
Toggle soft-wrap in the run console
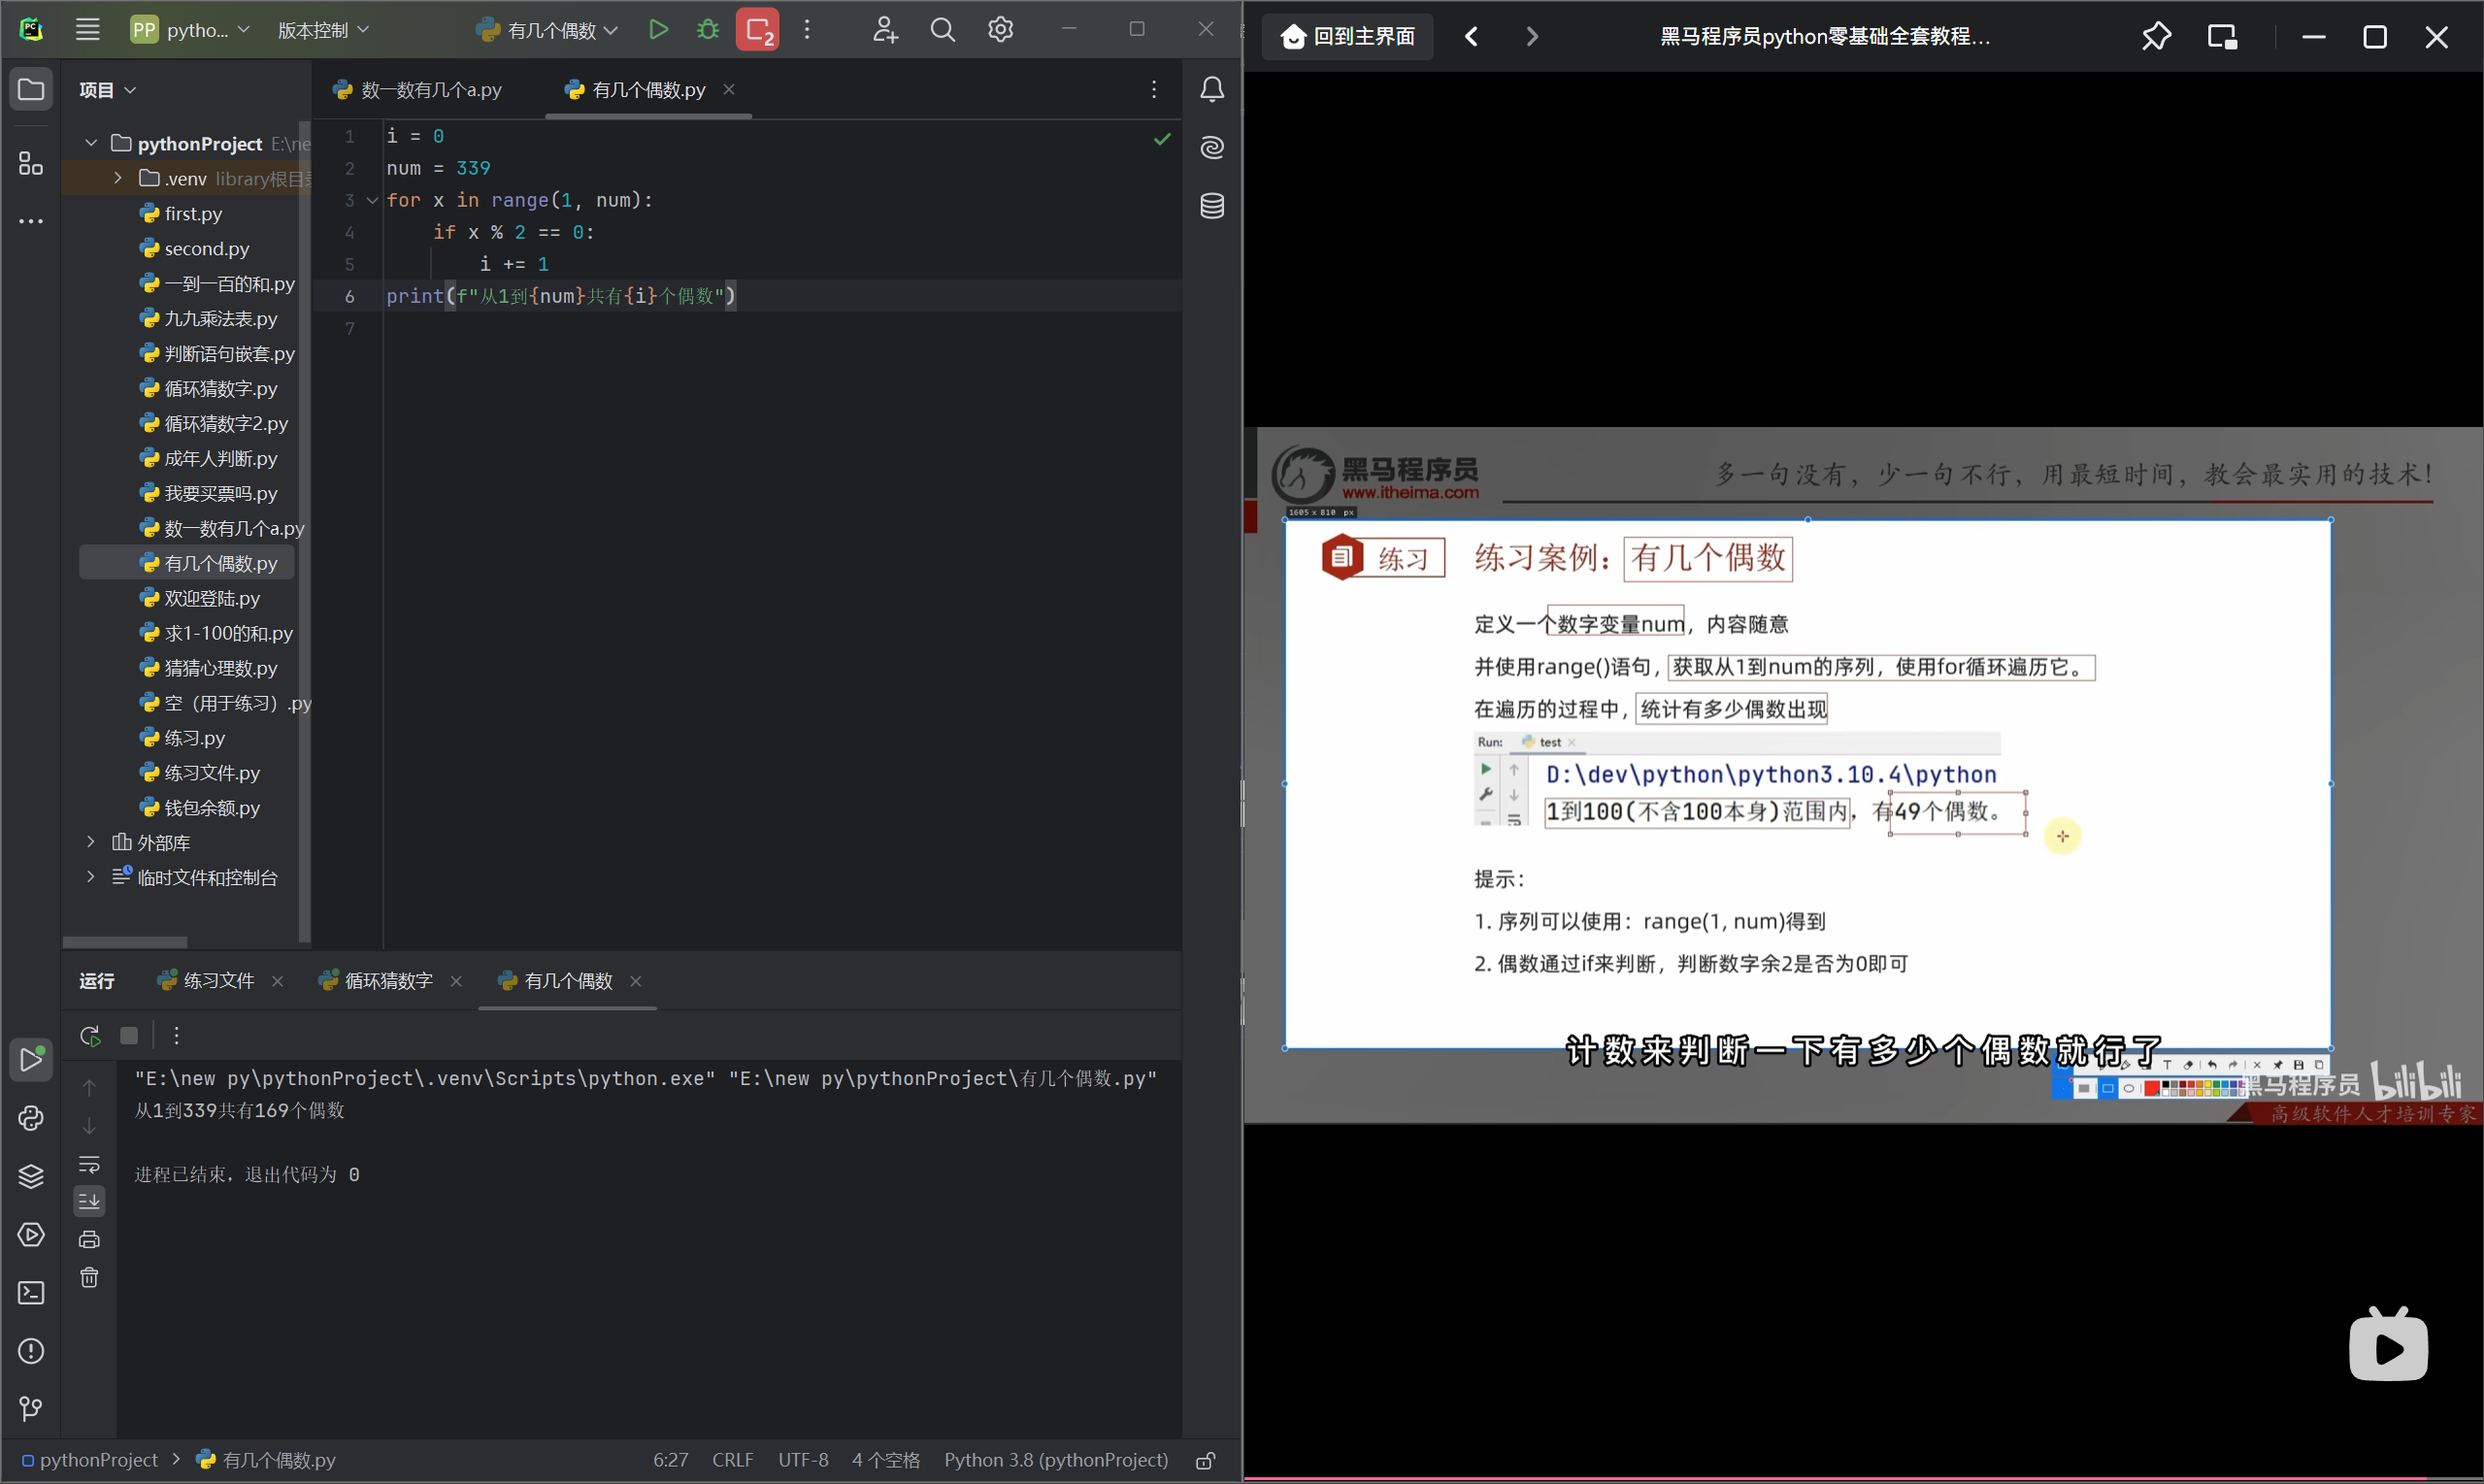[90, 1164]
